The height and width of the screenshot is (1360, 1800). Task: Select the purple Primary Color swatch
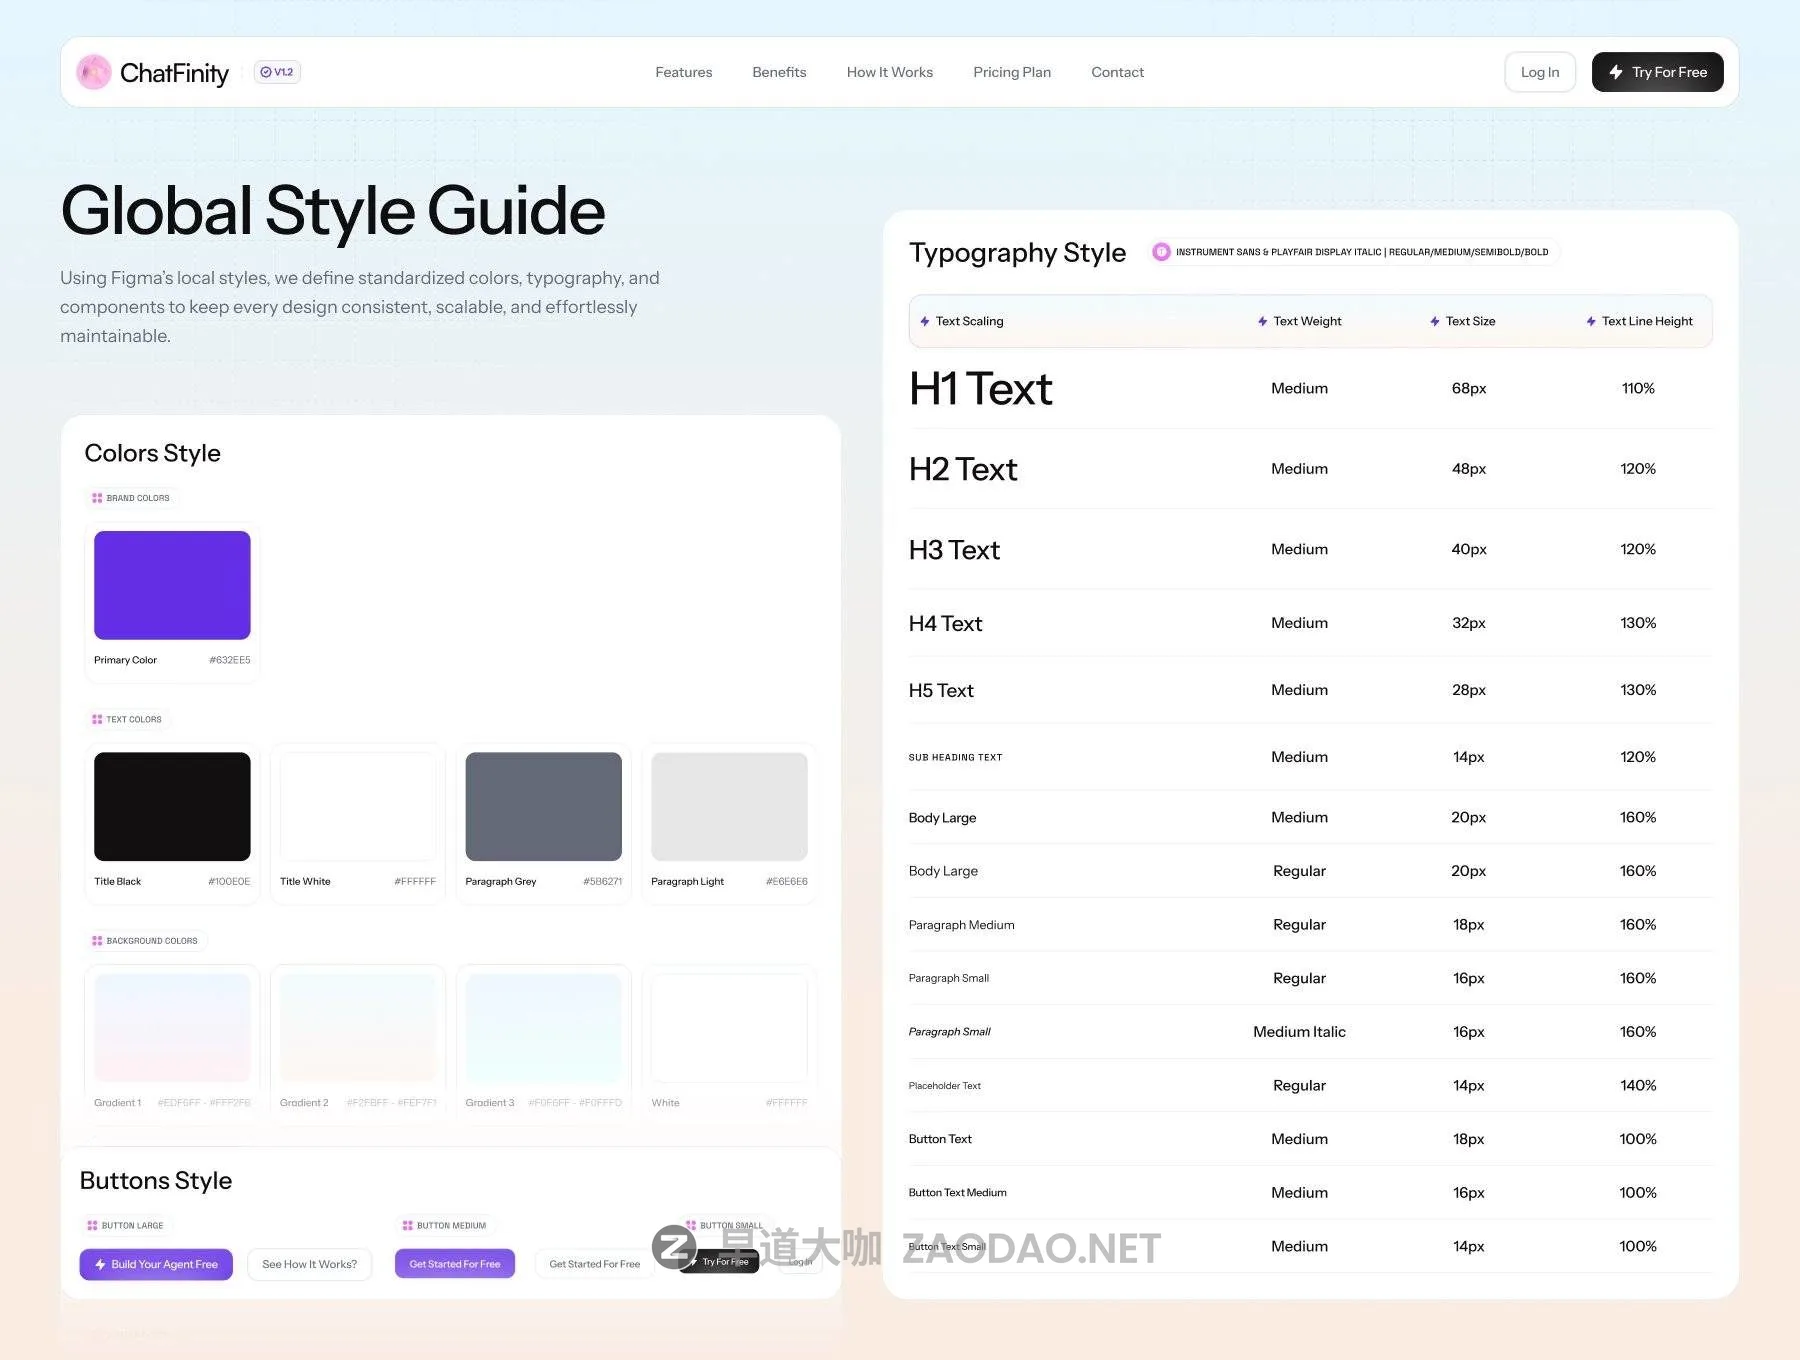[172, 585]
